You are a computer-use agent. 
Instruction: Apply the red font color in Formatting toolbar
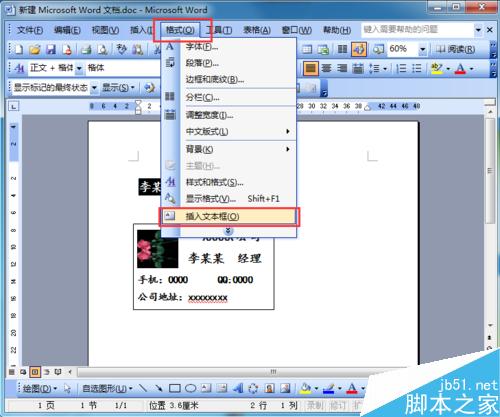coord(461,68)
